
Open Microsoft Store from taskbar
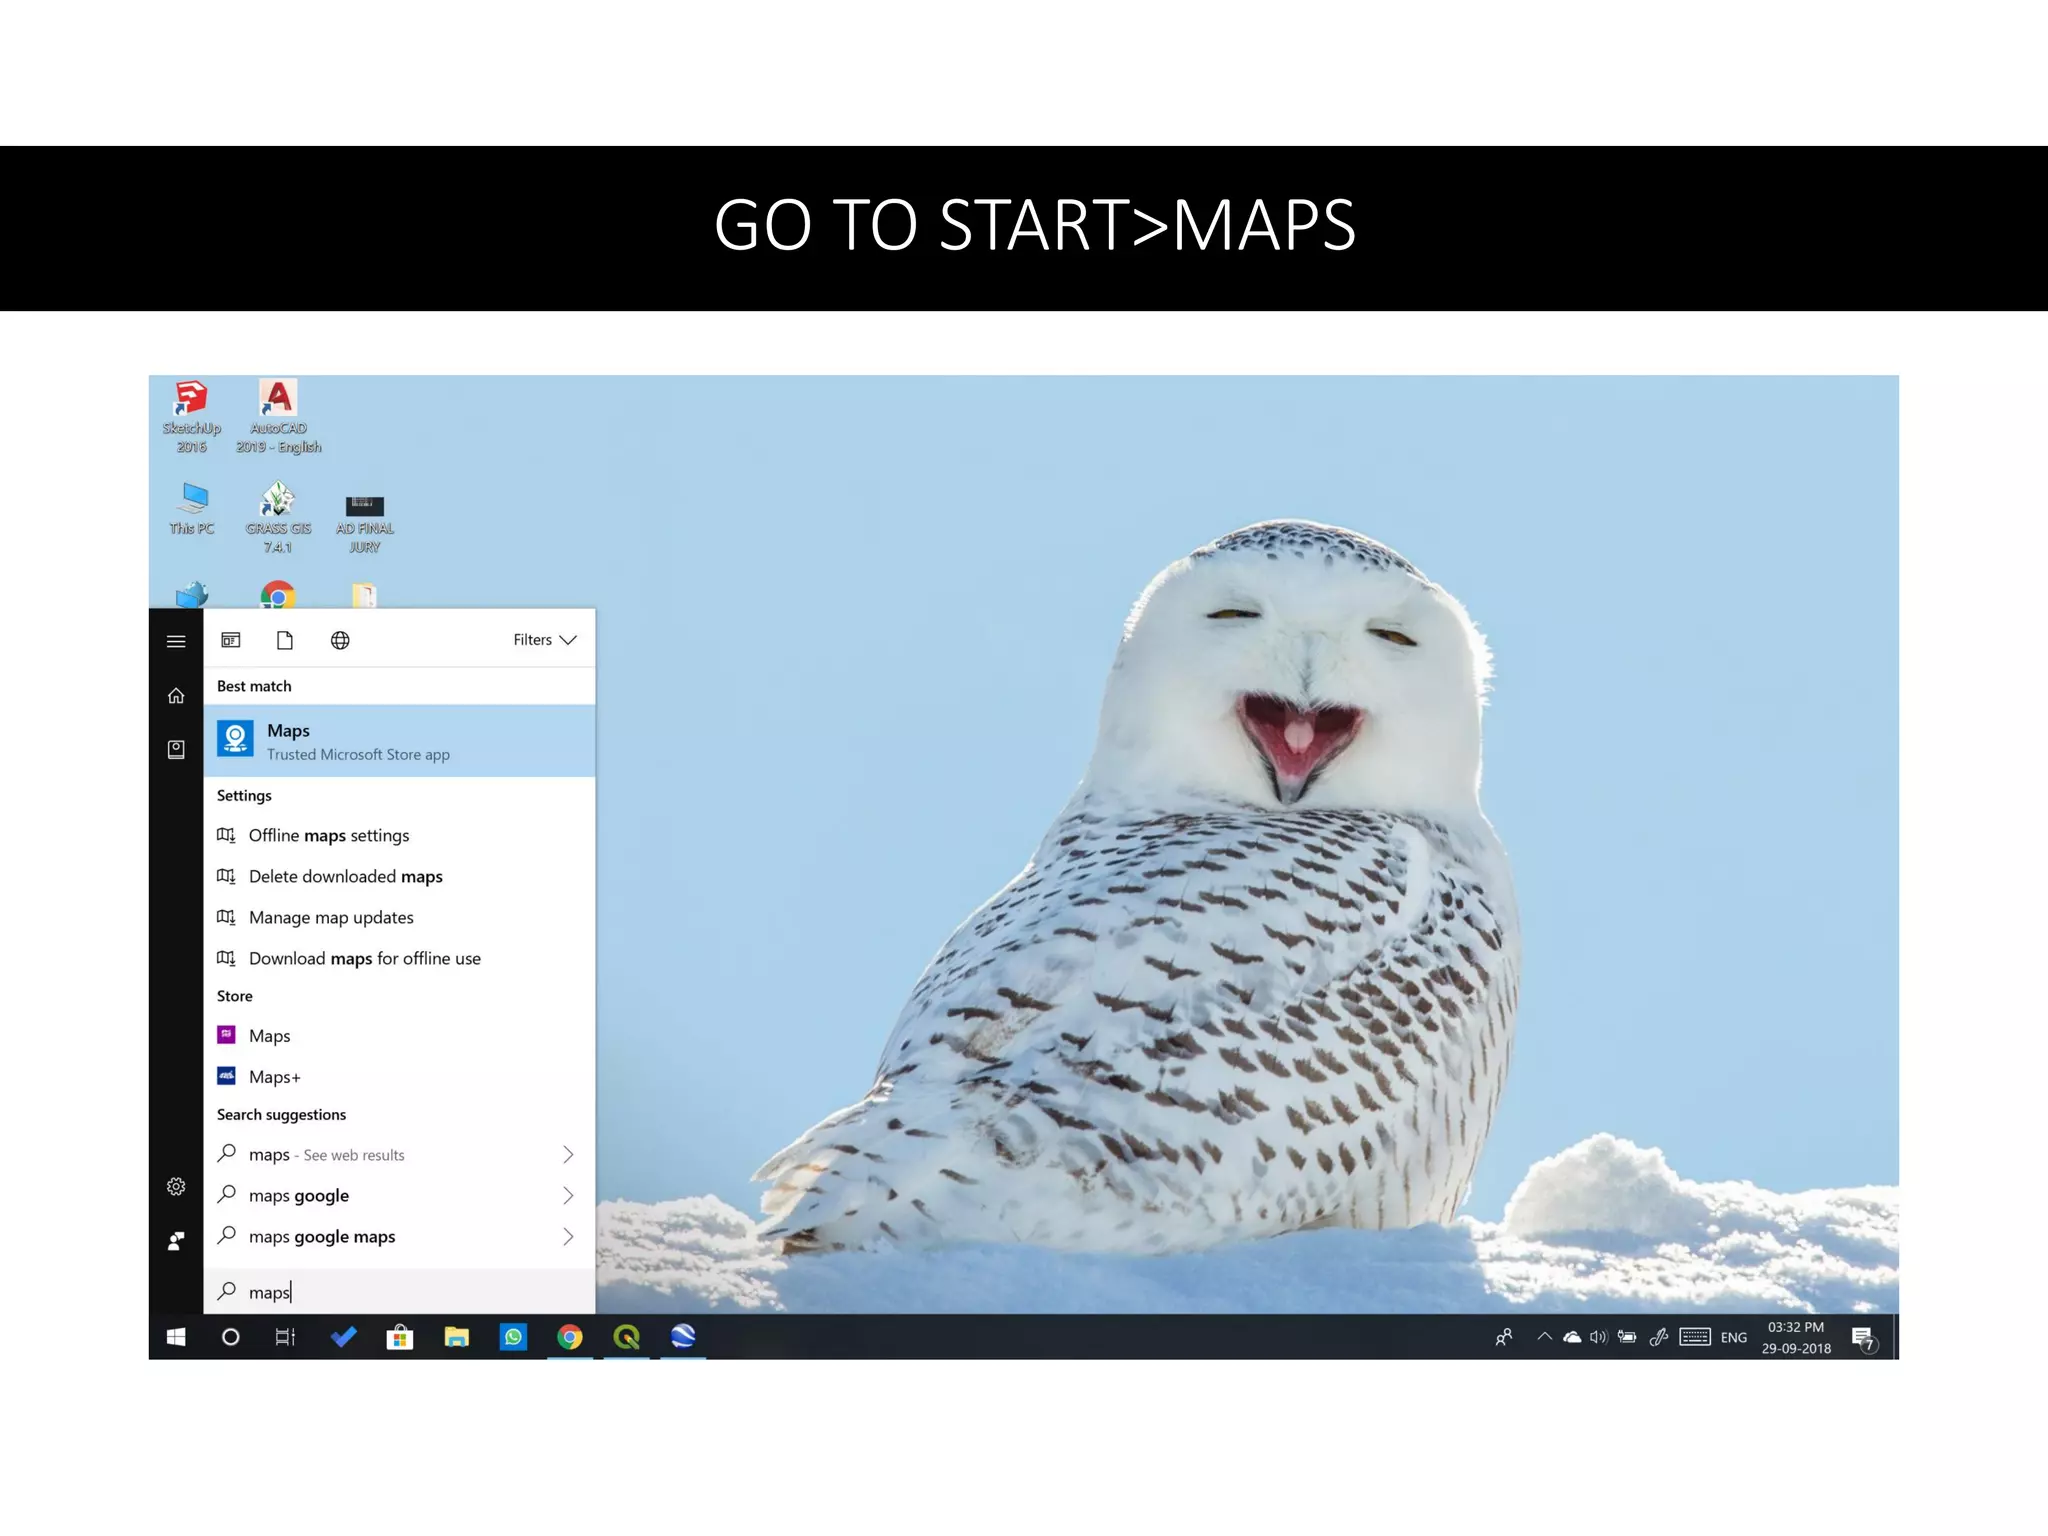[x=400, y=1337]
